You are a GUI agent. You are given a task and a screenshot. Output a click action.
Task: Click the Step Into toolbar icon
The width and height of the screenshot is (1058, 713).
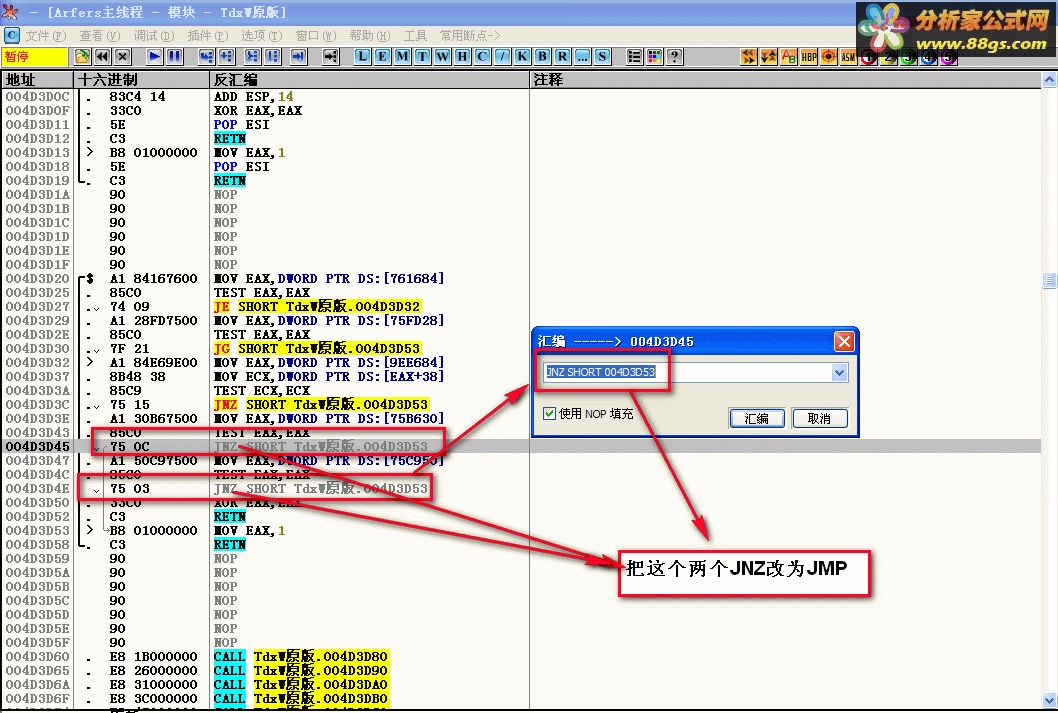click(x=206, y=57)
